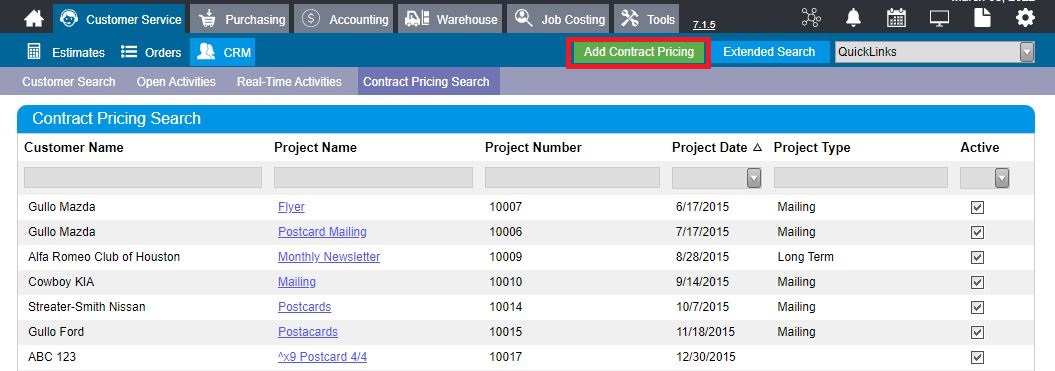Select date 6/17/2015 cell
The height and width of the screenshot is (371, 1055).
[x=702, y=207]
